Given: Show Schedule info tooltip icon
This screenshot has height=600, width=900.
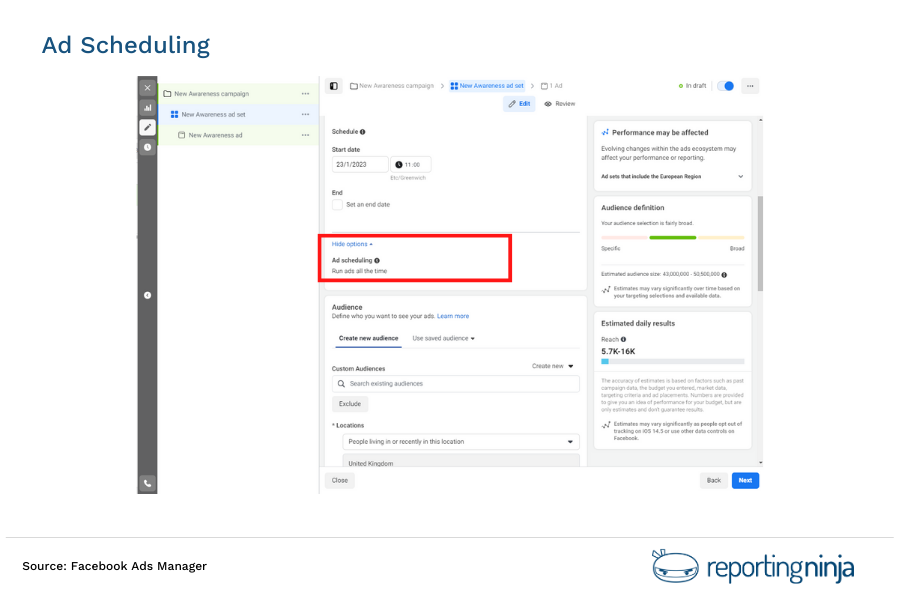Looking at the screenshot, I should (x=362, y=132).
